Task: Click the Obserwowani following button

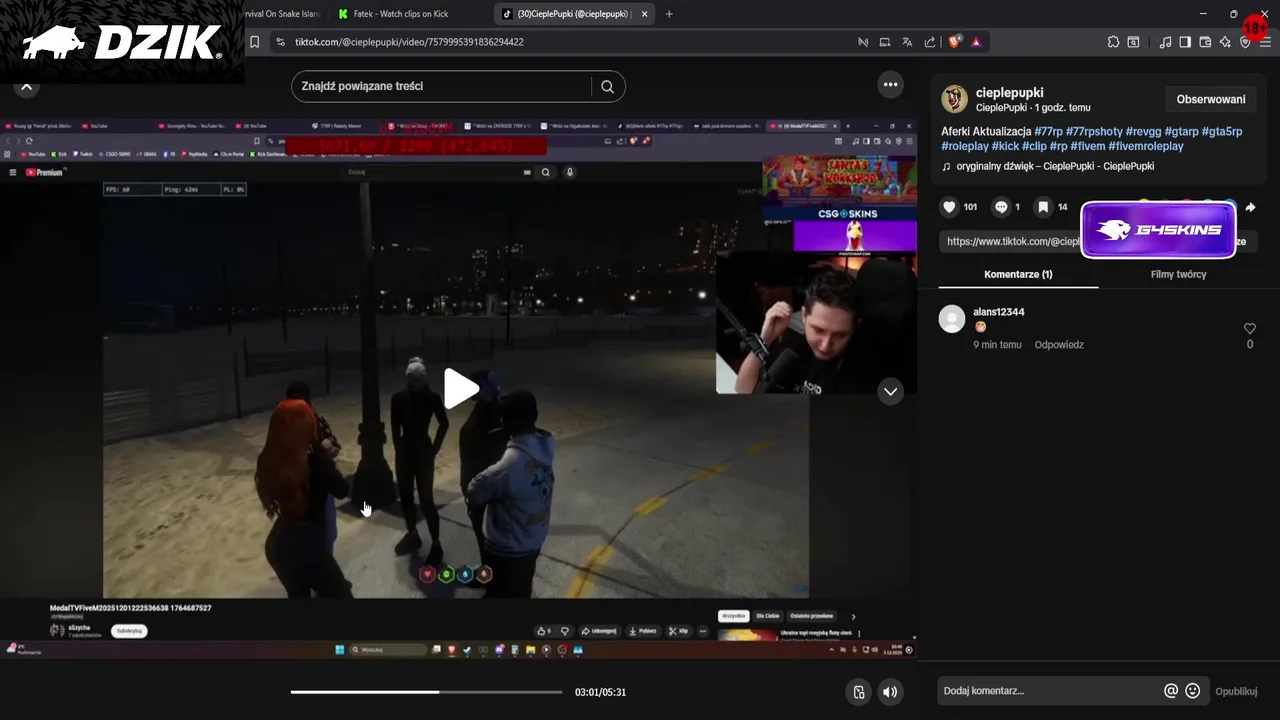Action: pos(1211,99)
